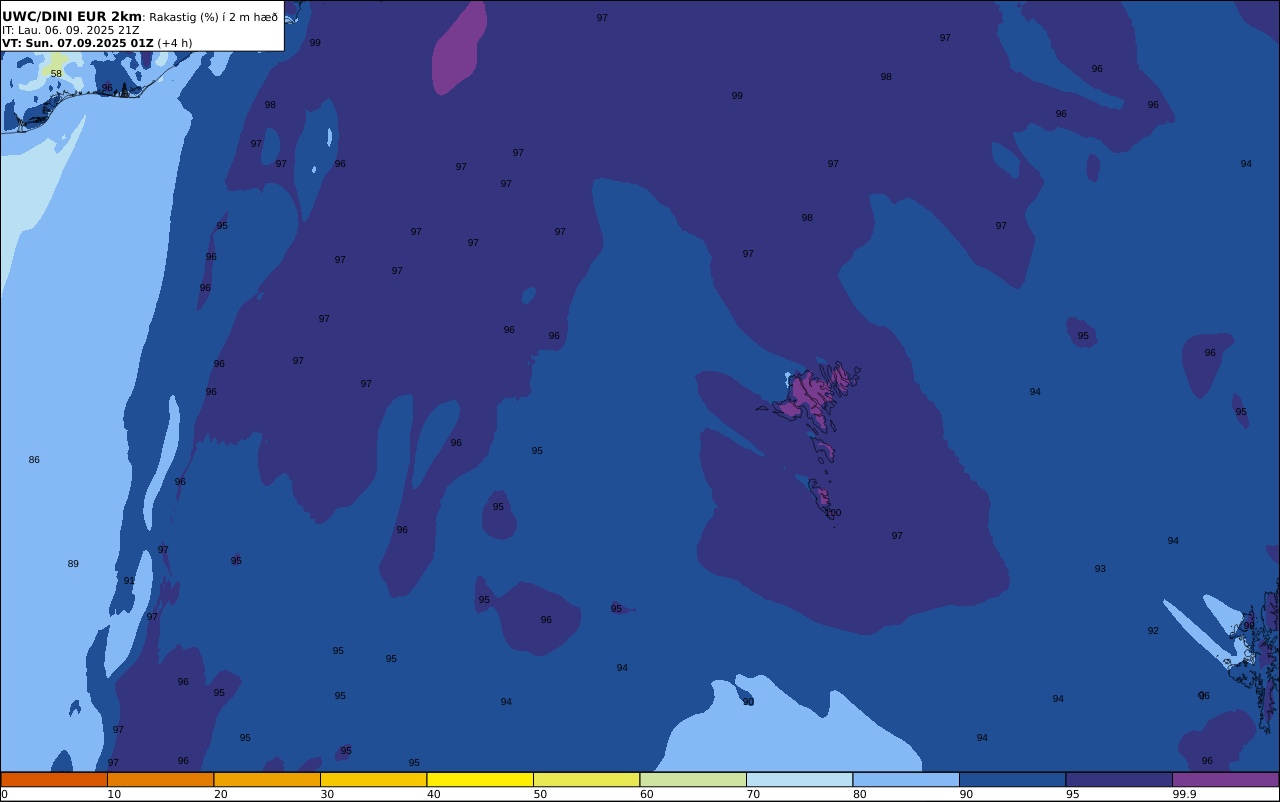
Task: Select the dark indigo 95–99.9 legend swatch
Action: [x=1119, y=779]
